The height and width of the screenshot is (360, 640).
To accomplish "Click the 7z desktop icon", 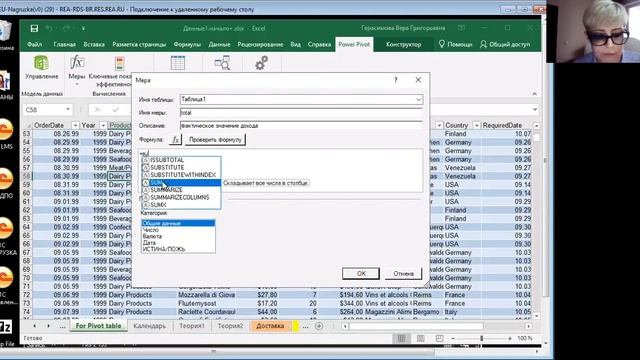I will pyautogui.click(x=6, y=327).
